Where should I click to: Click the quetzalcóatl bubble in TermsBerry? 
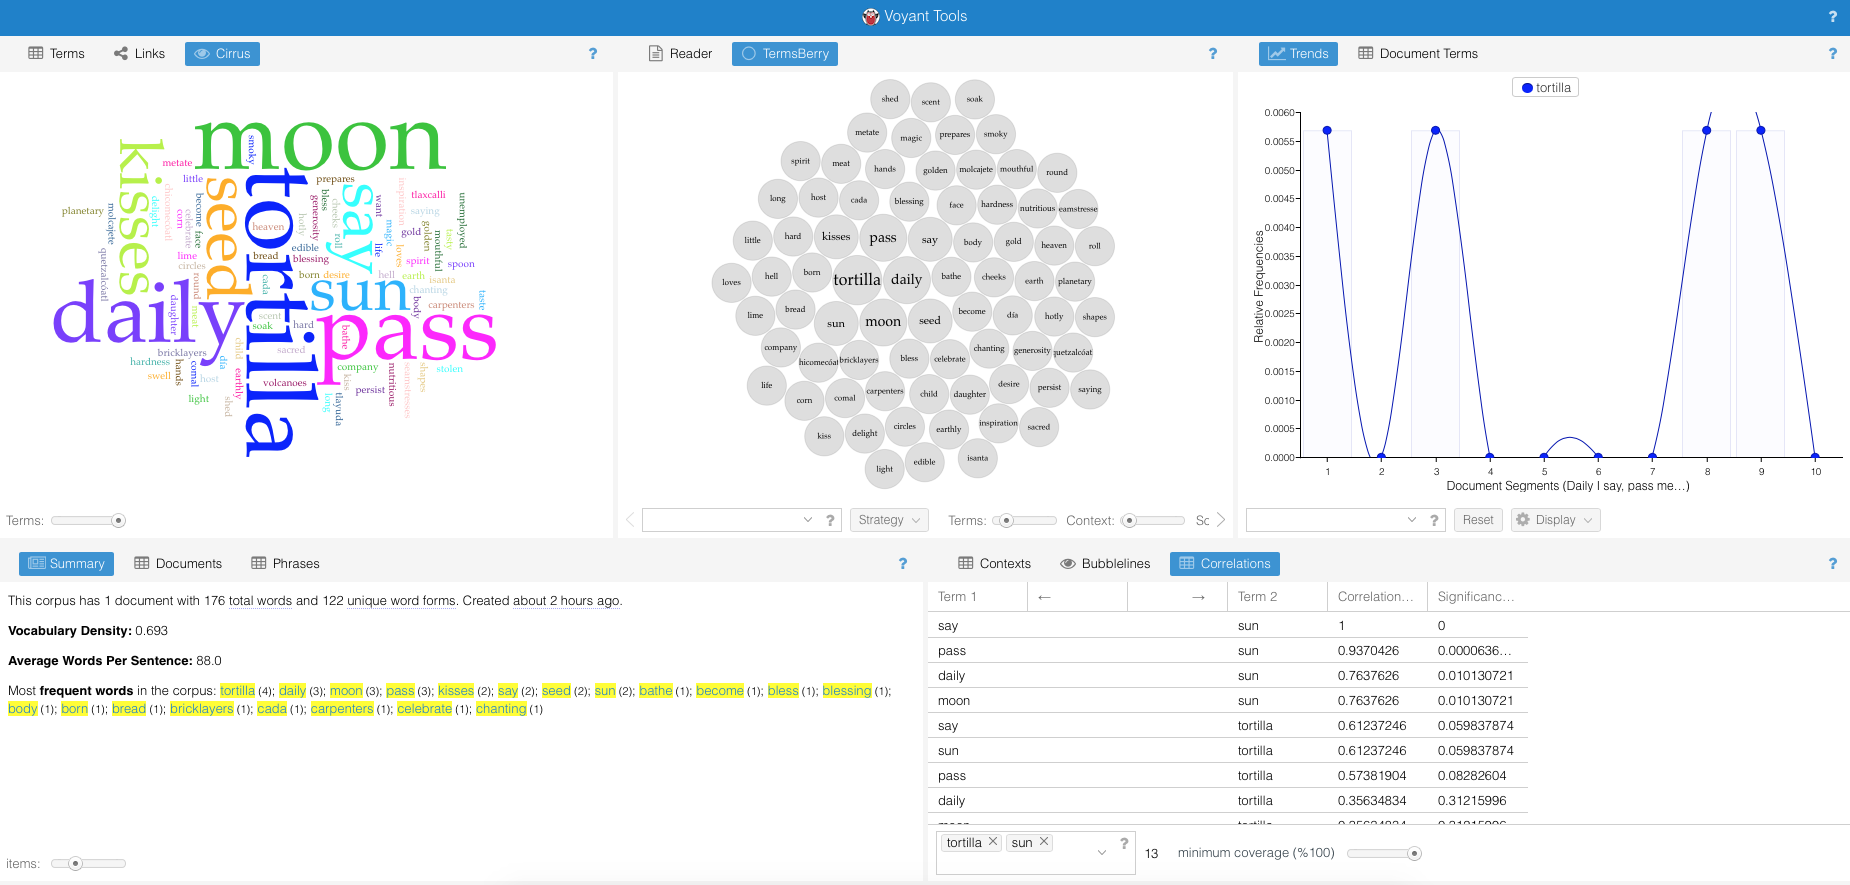click(x=1073, y=352)
